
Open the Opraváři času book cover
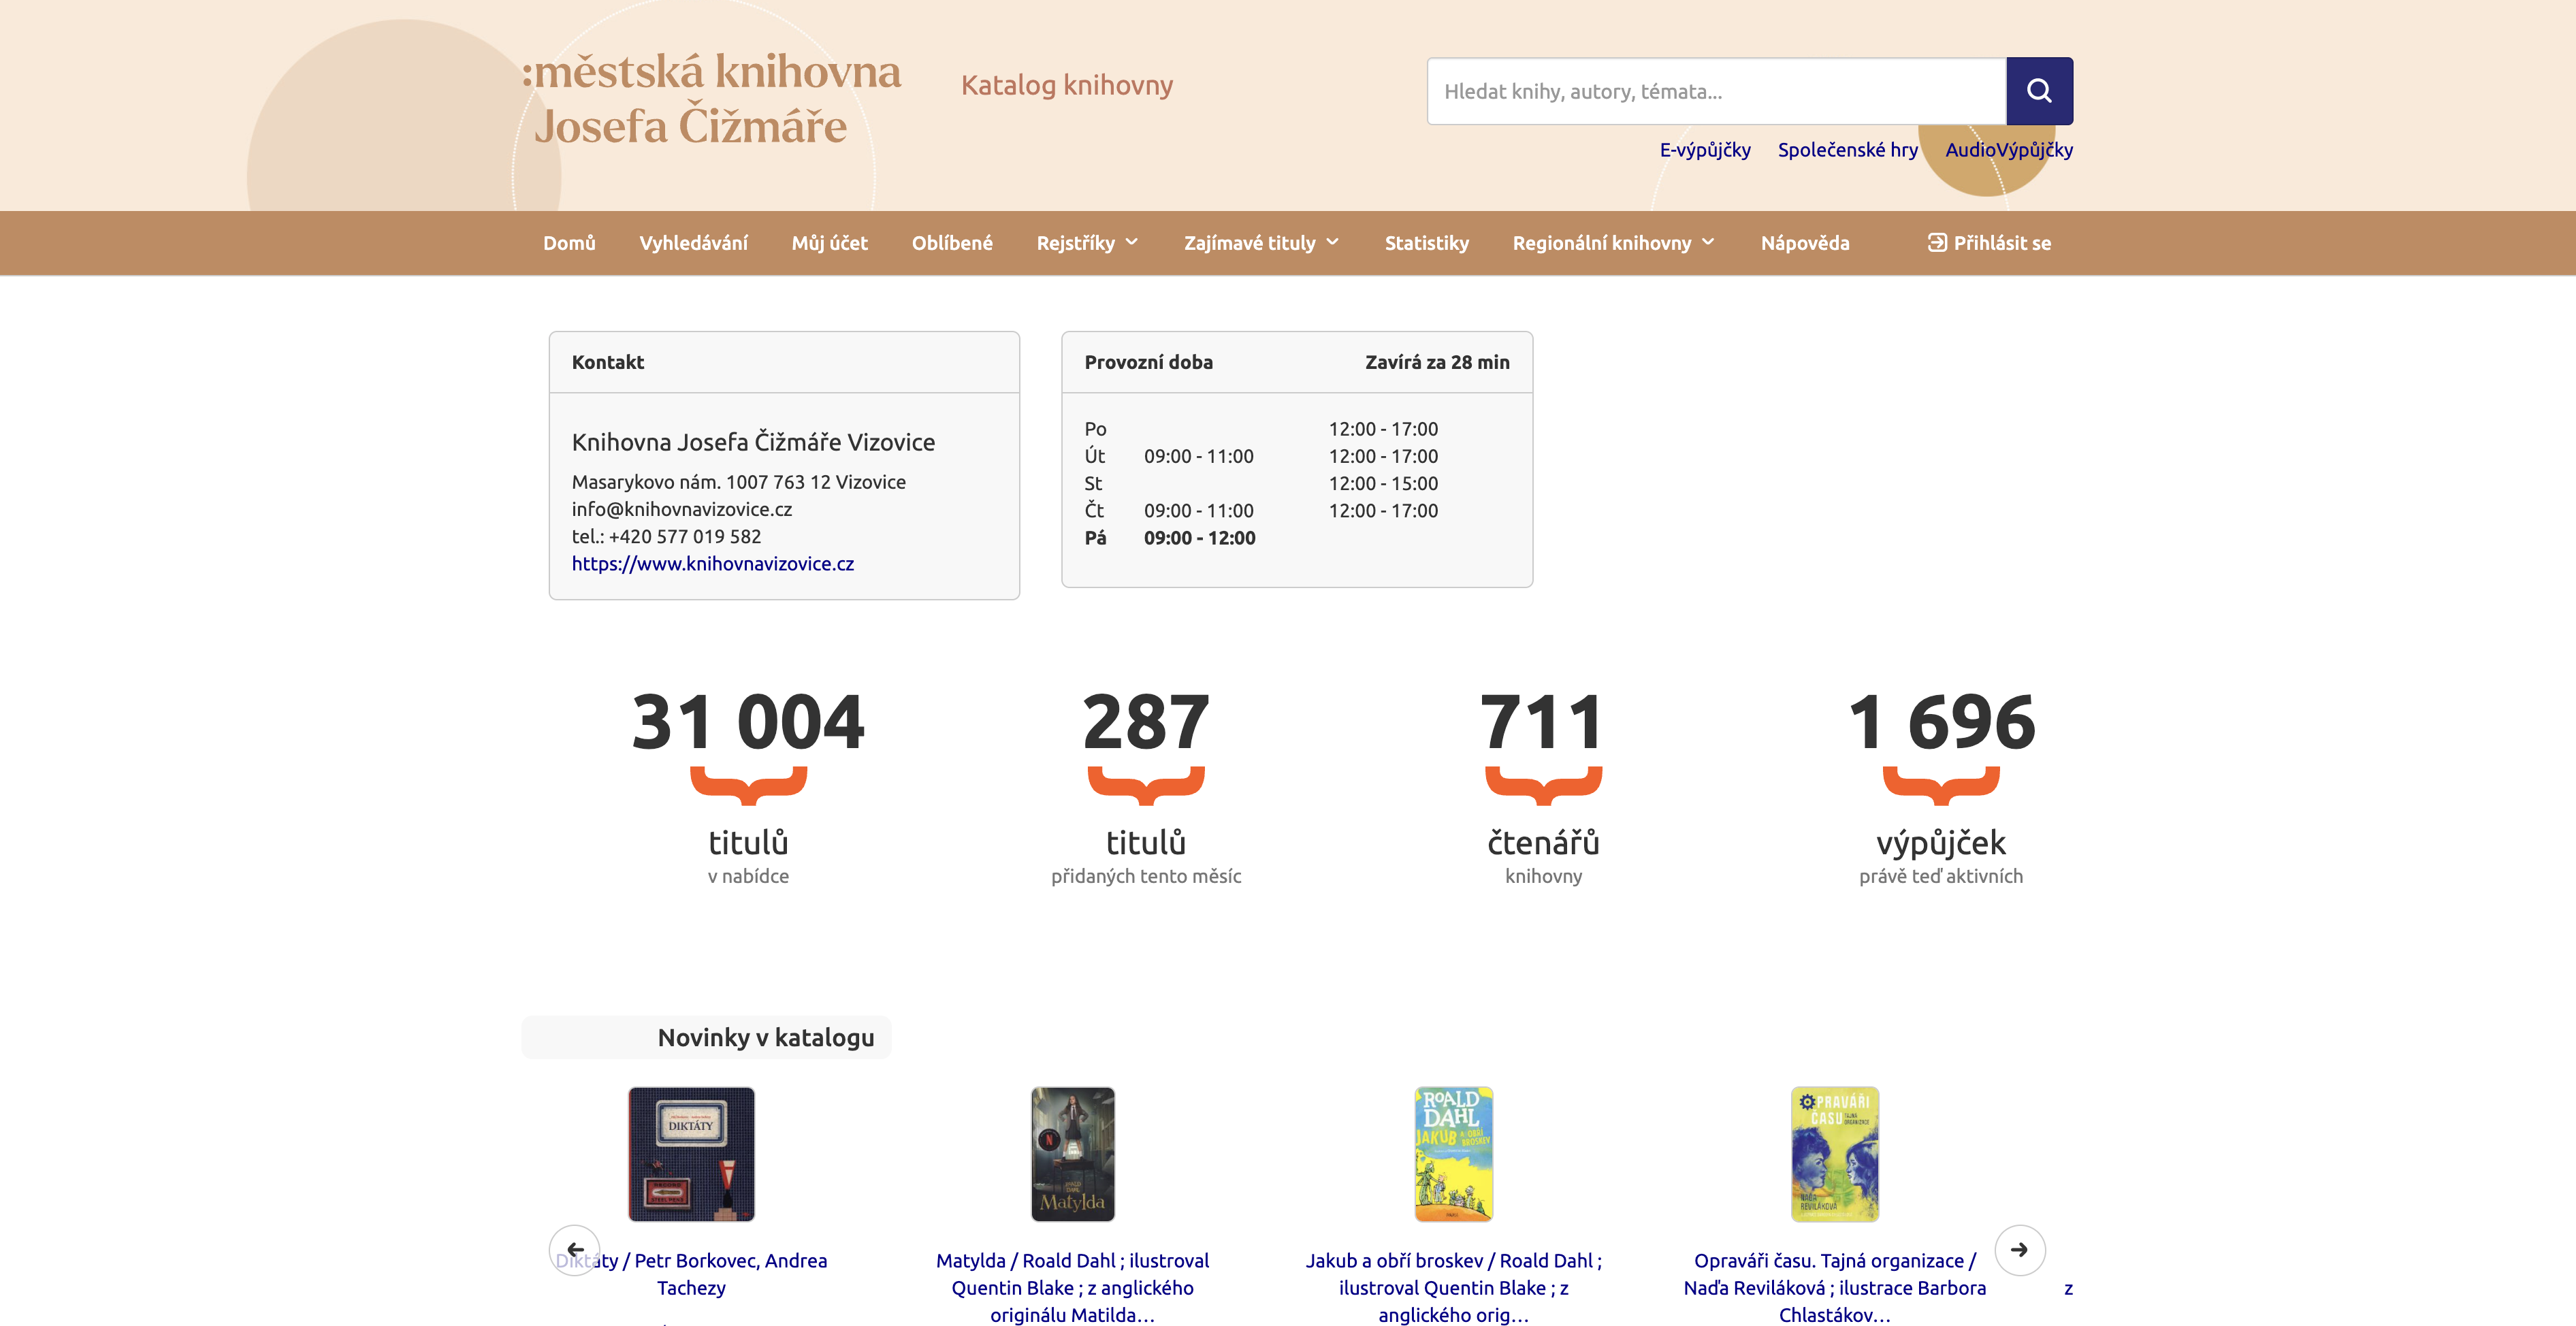pyautogui.click(x=1834, y=1154)
